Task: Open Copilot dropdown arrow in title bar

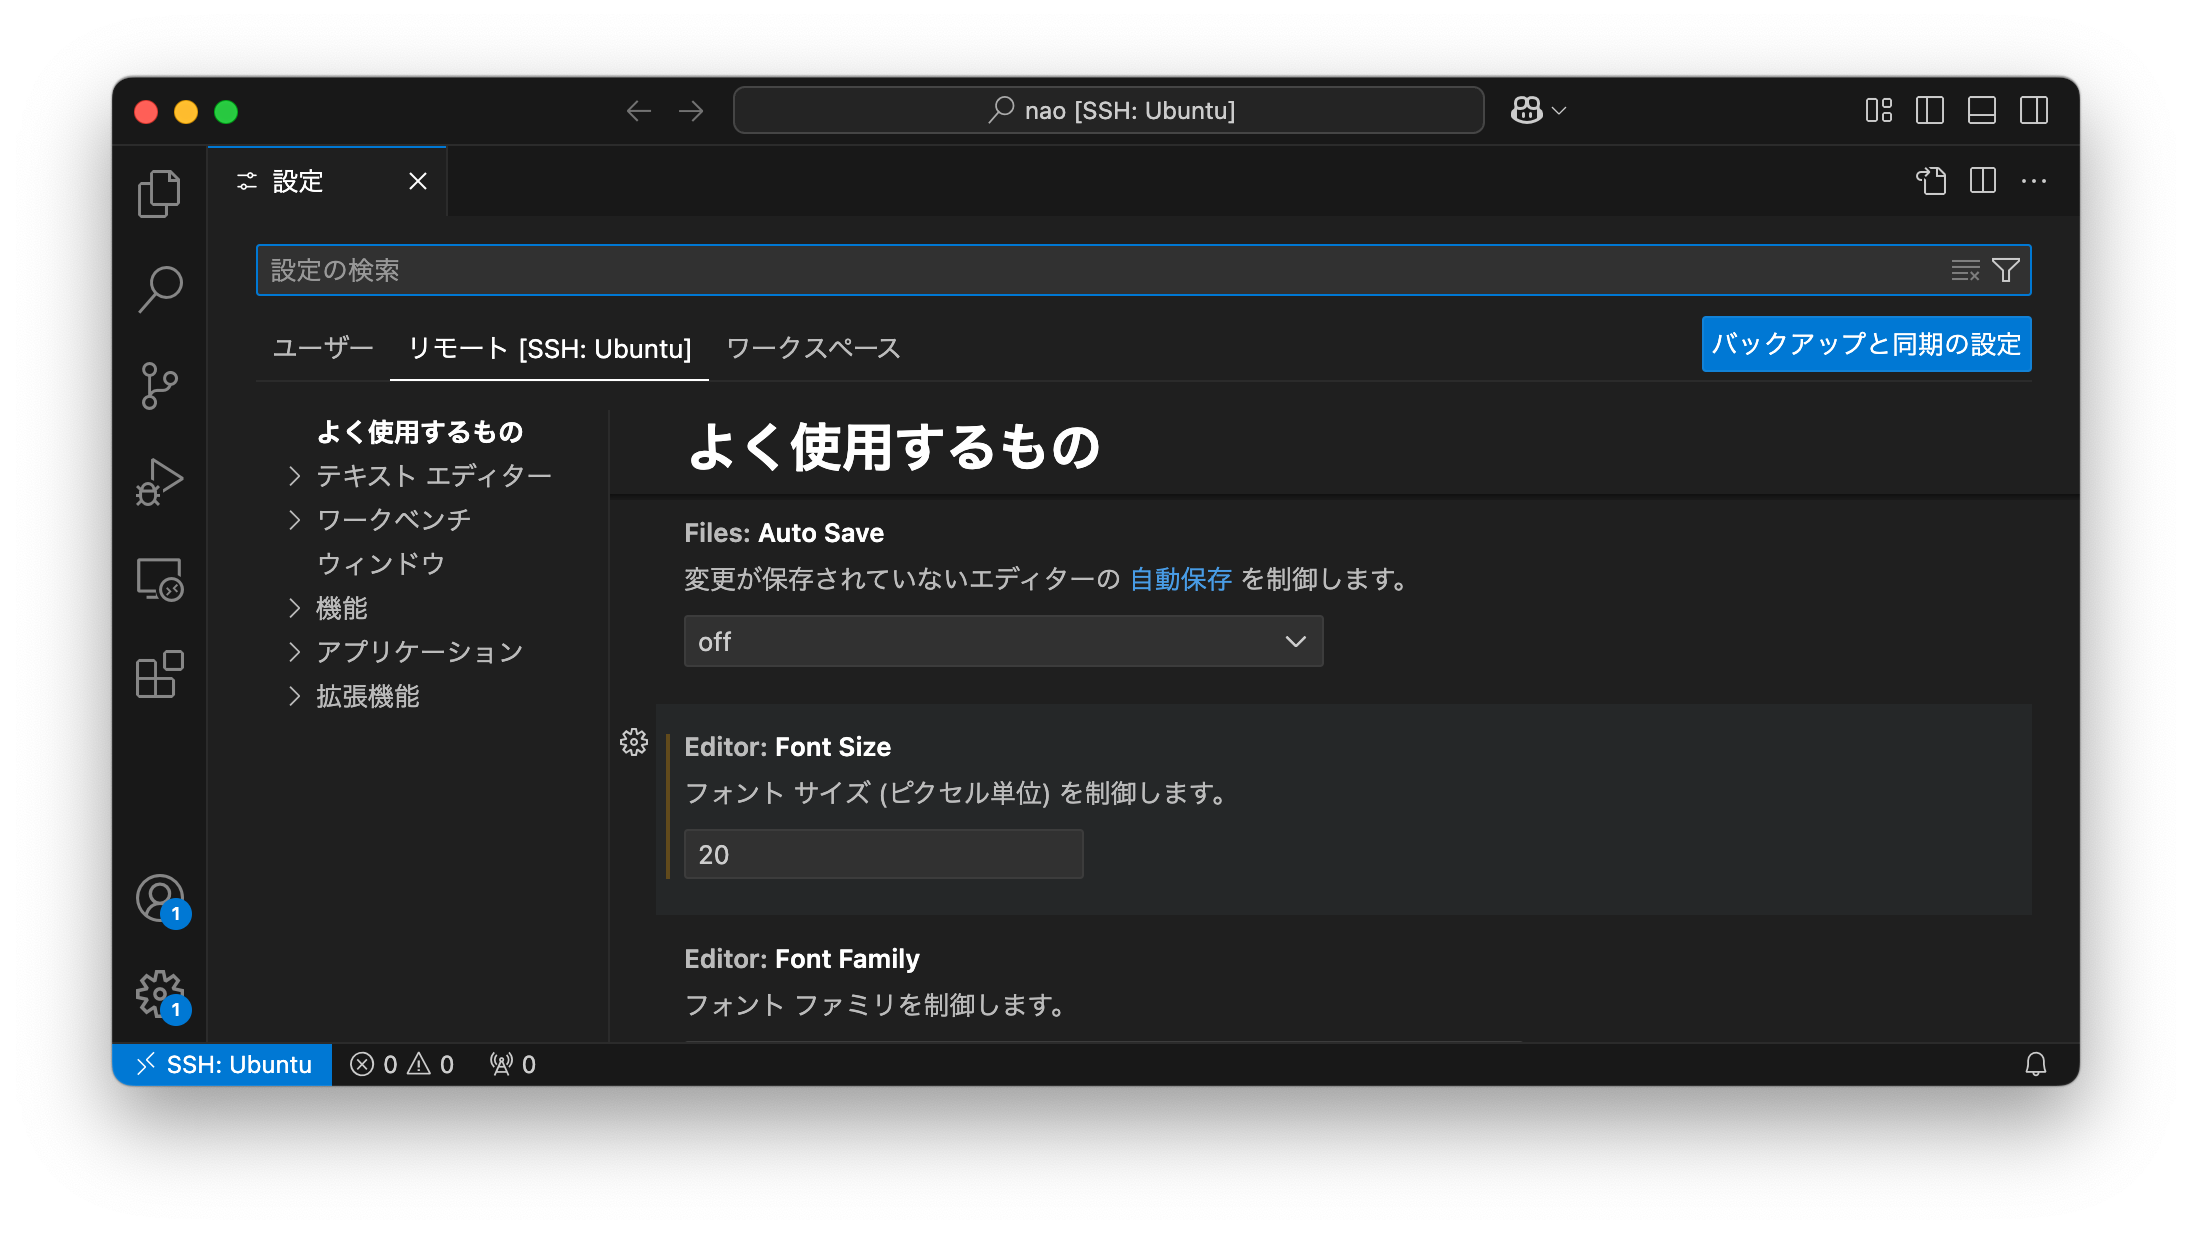Action: (x=1559, y=111)
